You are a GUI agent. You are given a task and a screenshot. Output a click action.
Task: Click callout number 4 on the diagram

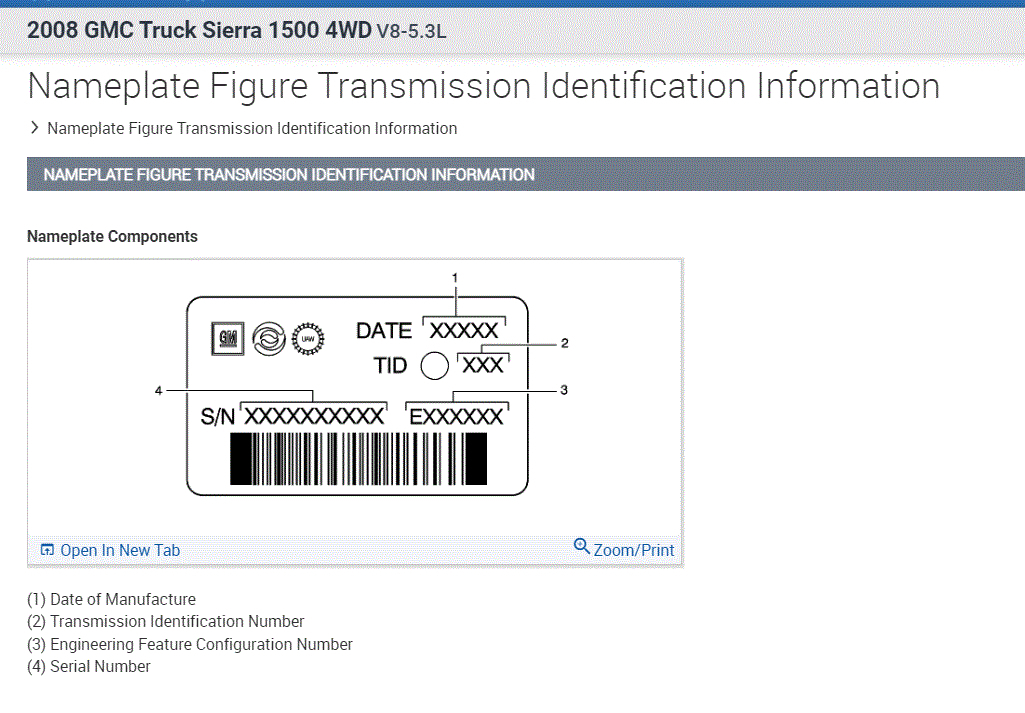[x=158, y=390]
